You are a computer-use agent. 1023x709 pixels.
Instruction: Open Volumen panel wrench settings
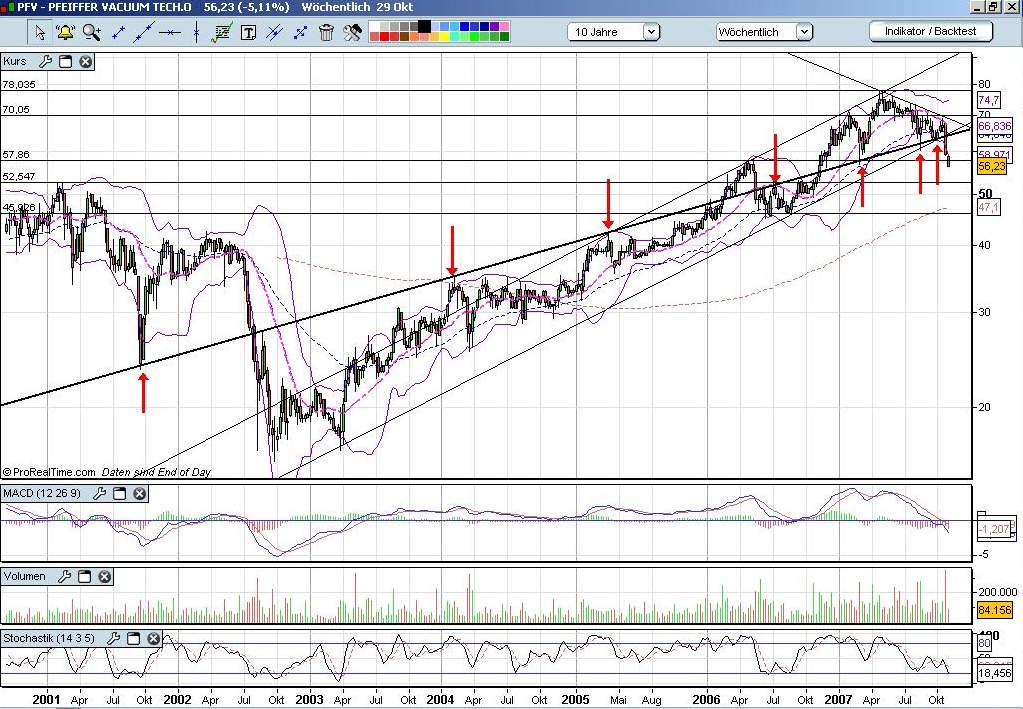64,576
